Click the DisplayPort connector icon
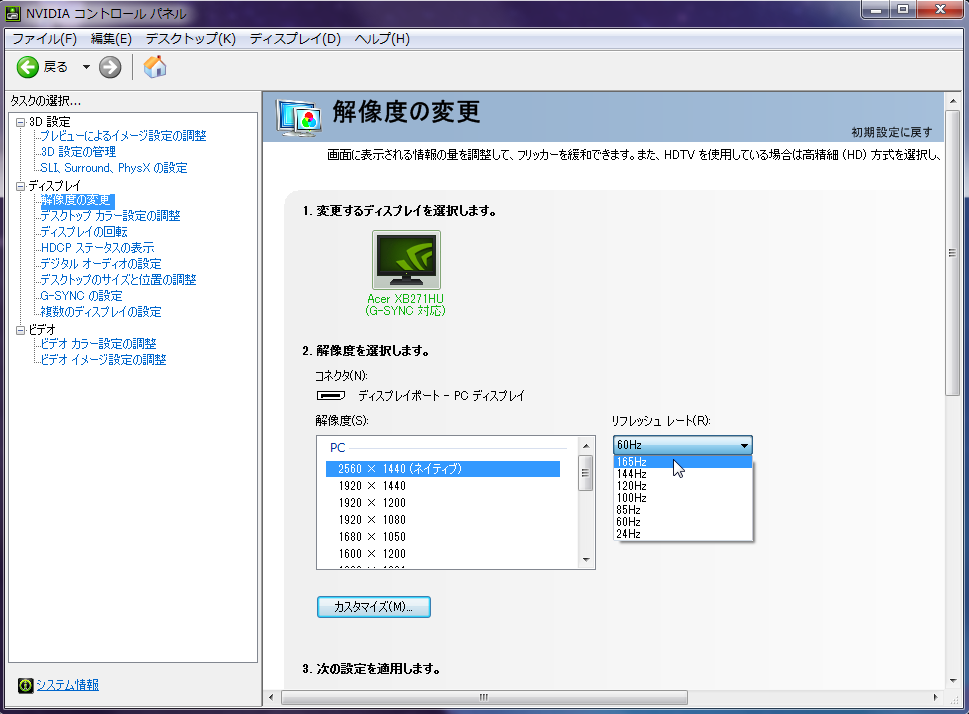969x714 pixels. pos(331,396)
